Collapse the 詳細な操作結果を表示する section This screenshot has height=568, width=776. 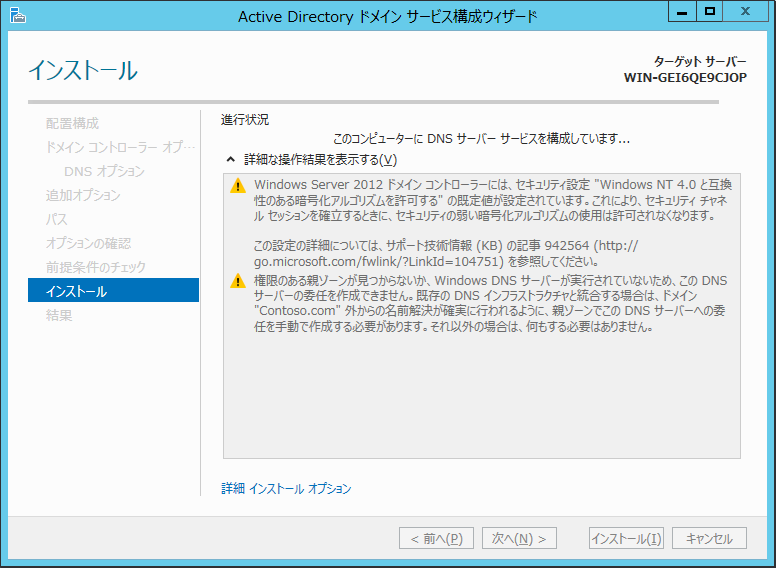pos(231,160)
